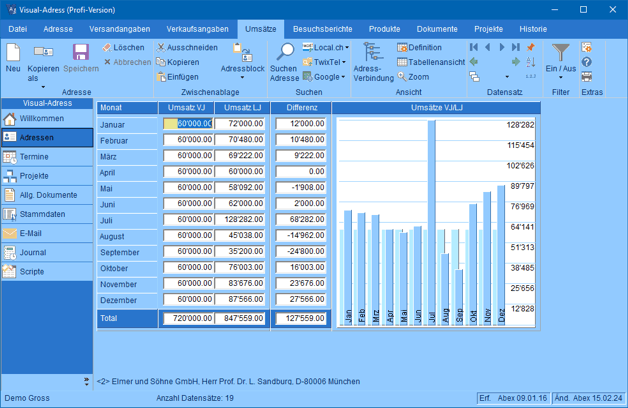The height and width of the screenshot is (408, 628).
Task: Jump to last record
Action: point(516,47)
